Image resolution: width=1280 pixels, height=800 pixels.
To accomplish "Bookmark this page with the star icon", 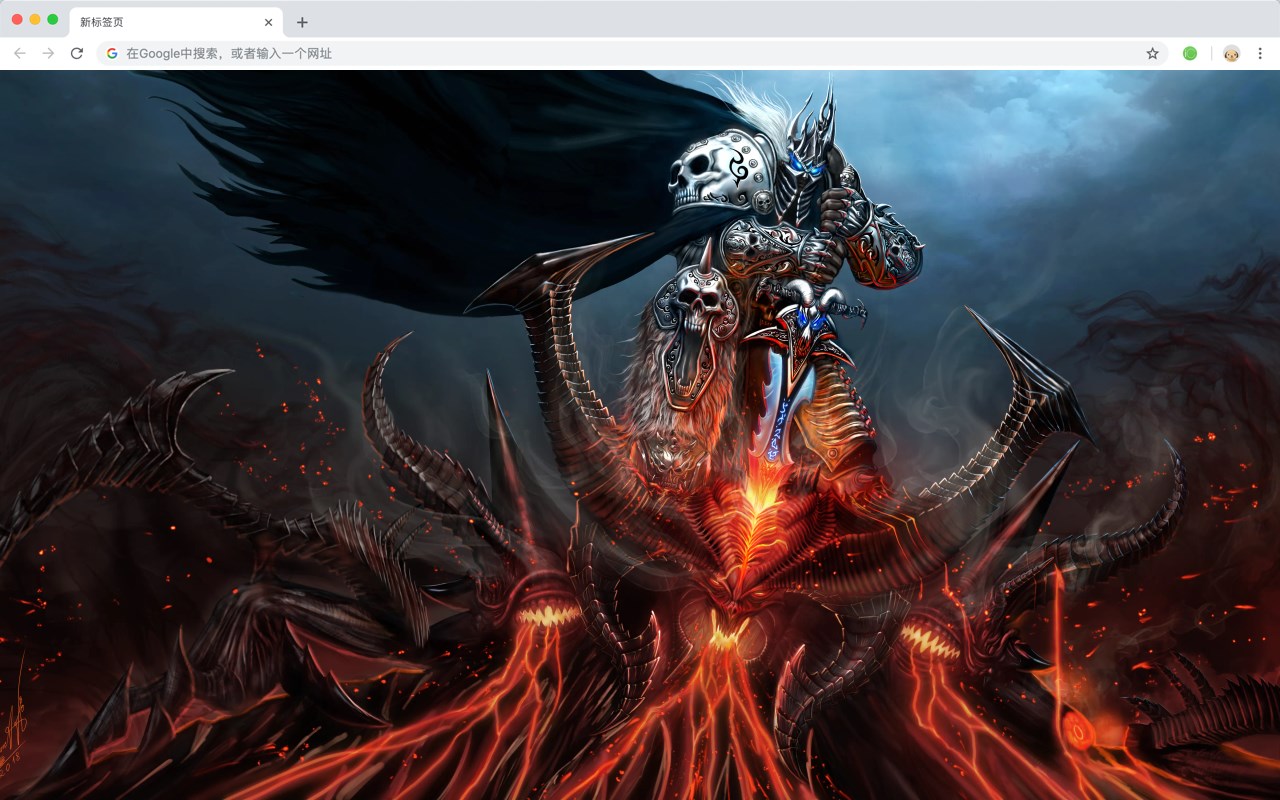I will click(1152, 53).
